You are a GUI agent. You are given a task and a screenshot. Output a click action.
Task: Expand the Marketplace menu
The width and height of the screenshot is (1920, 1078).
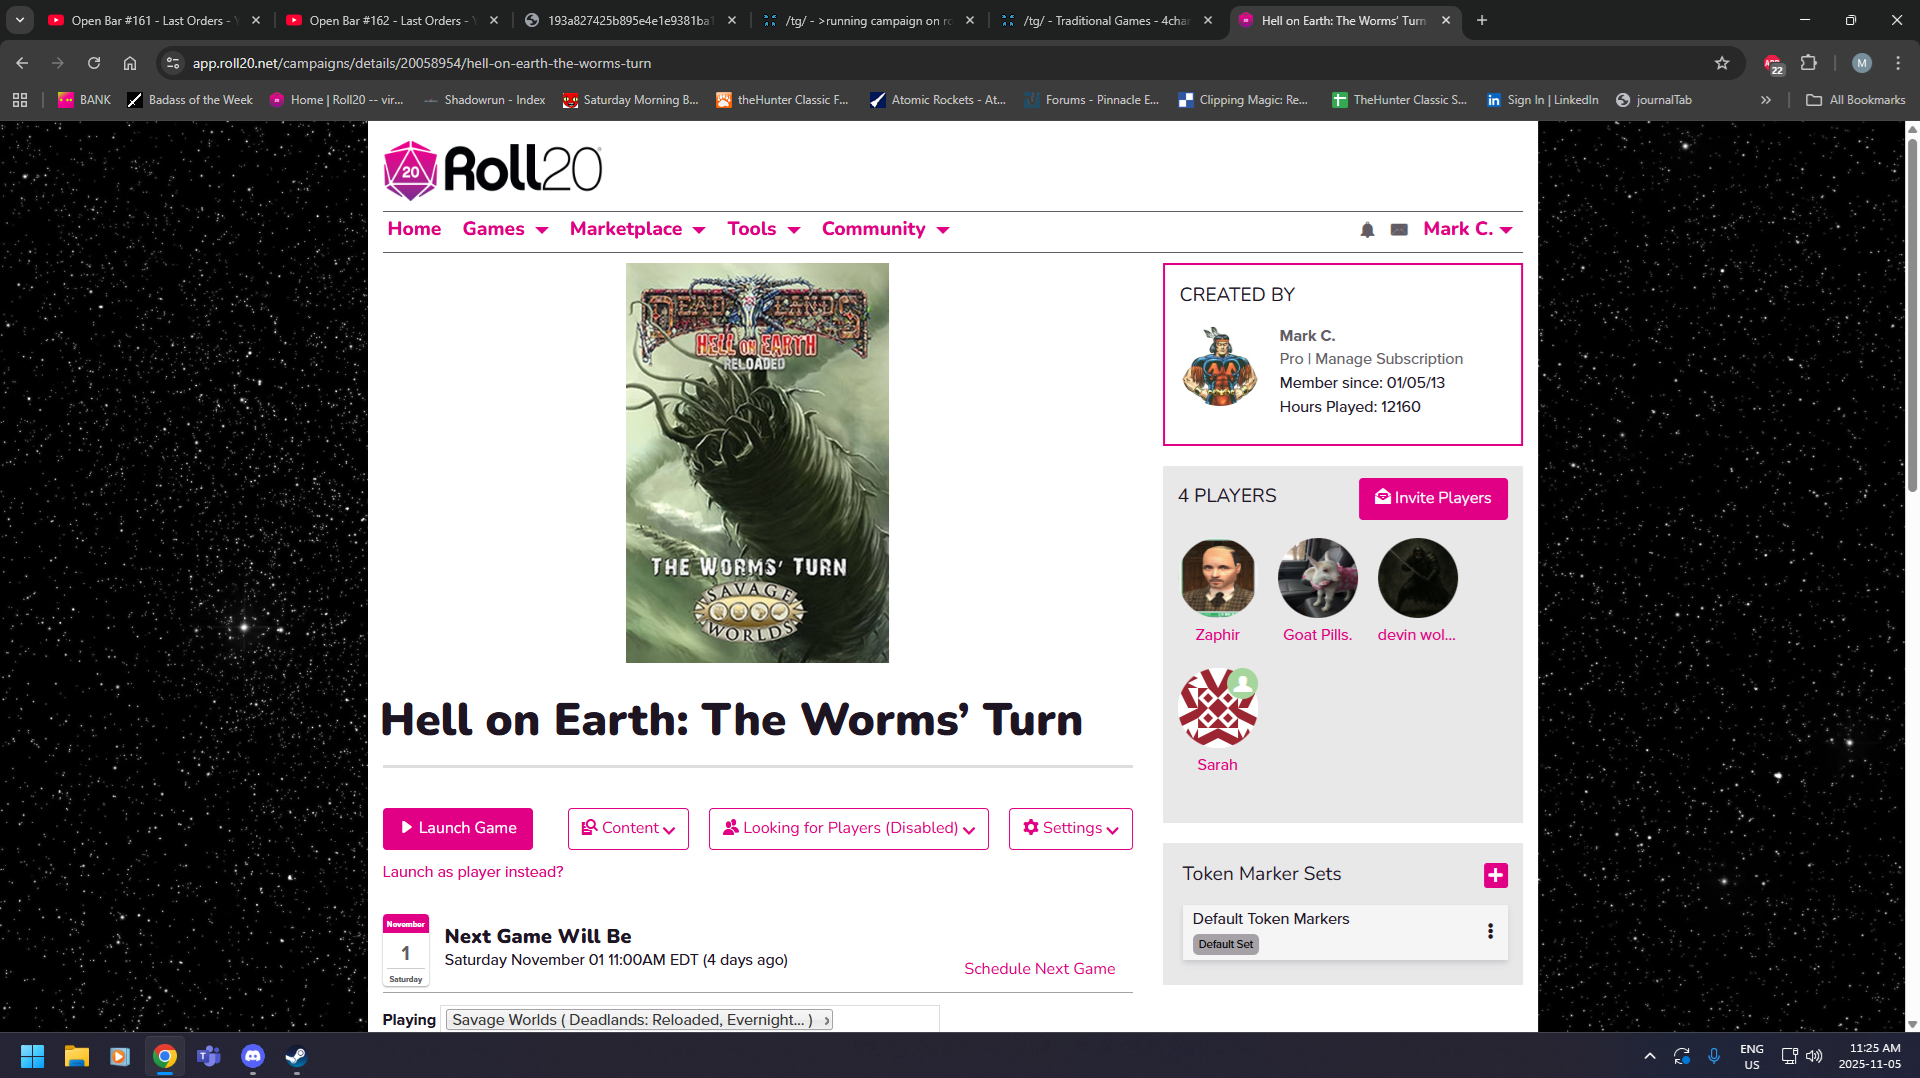(x=637, y=229)
